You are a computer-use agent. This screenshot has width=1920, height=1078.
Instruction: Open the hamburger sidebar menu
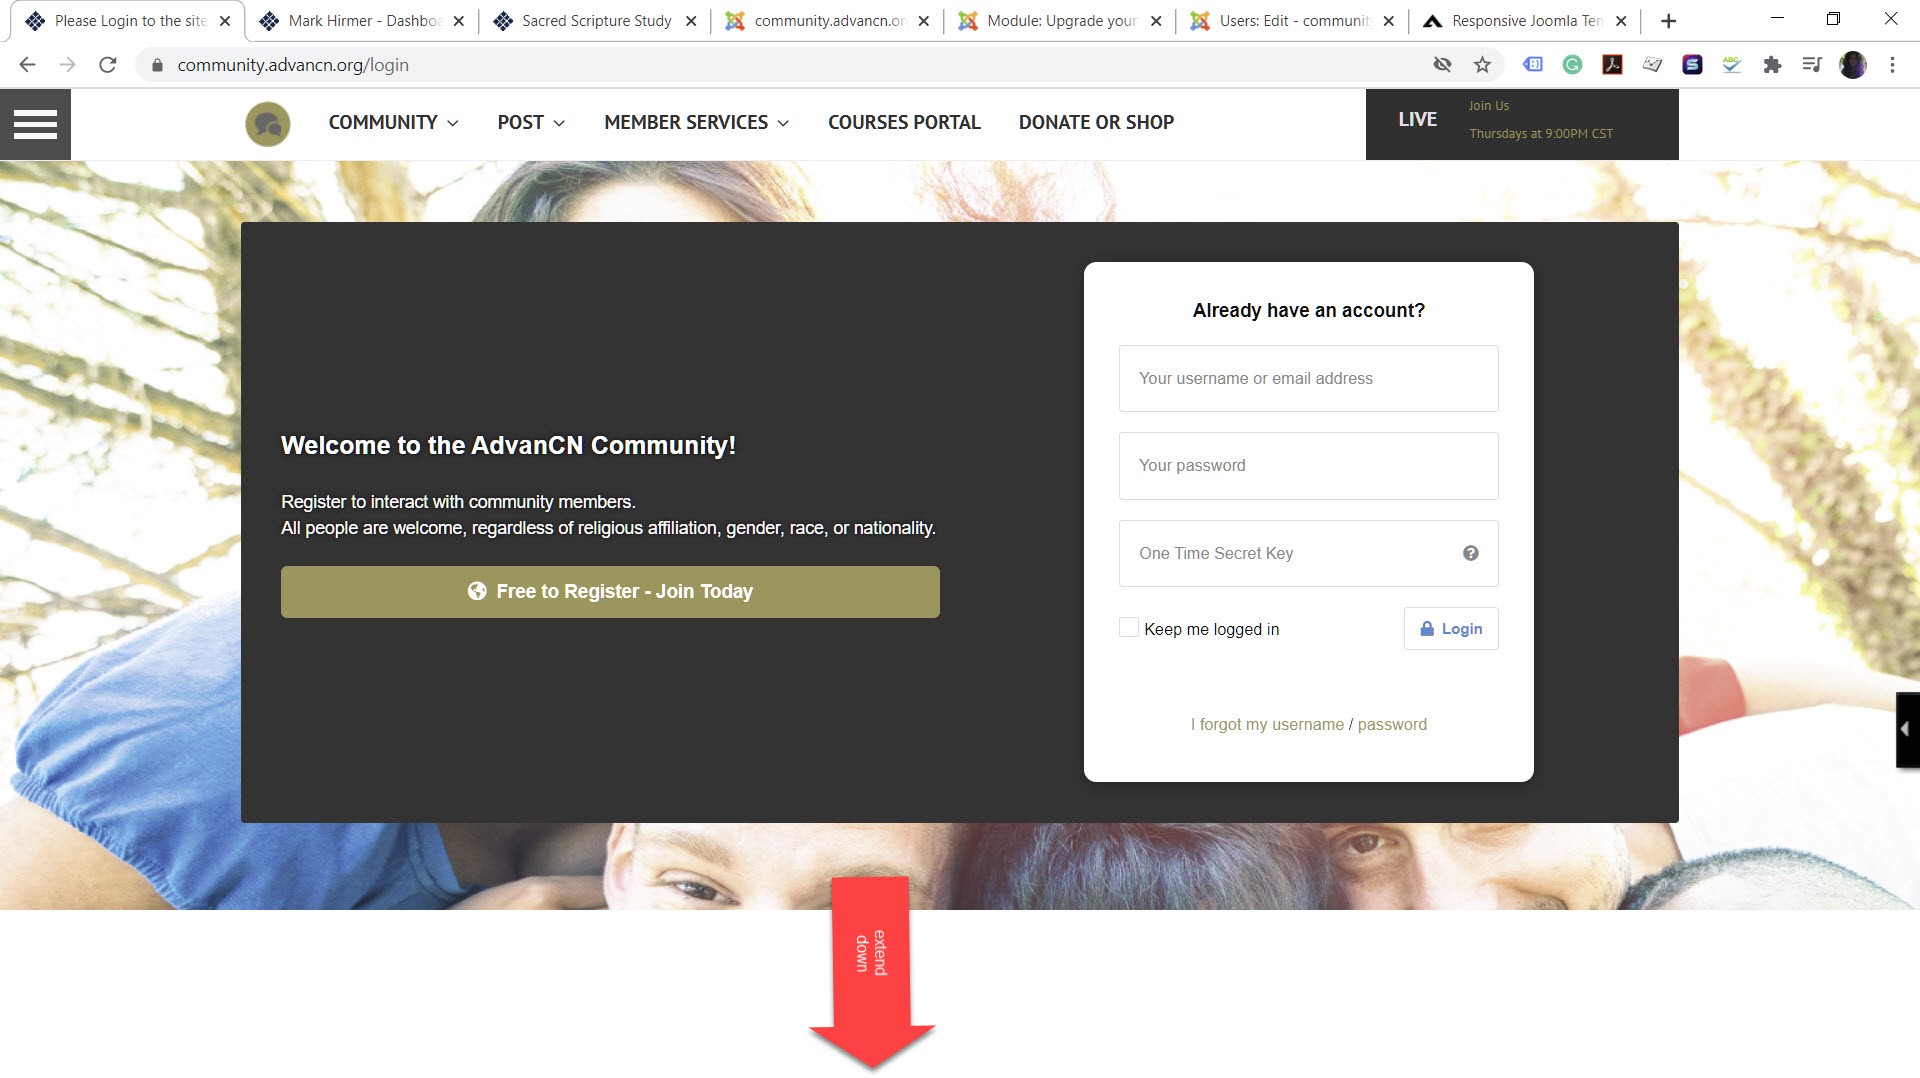click(x=35, y=124)
